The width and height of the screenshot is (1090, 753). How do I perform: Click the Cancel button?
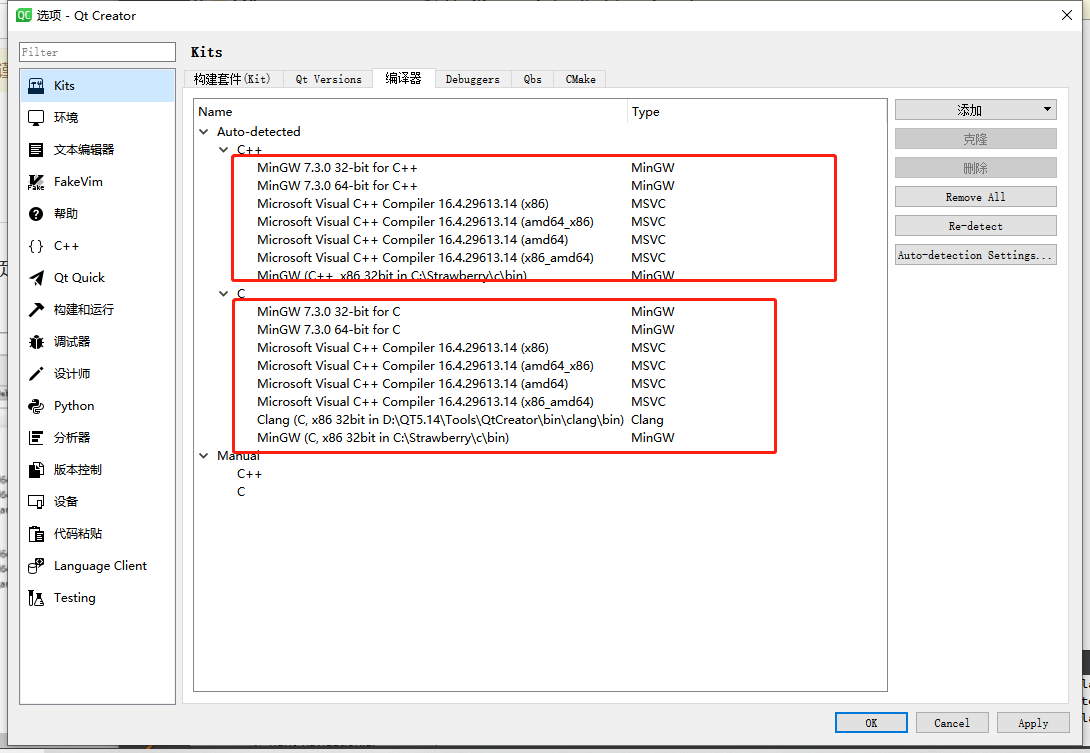(952, 723)
